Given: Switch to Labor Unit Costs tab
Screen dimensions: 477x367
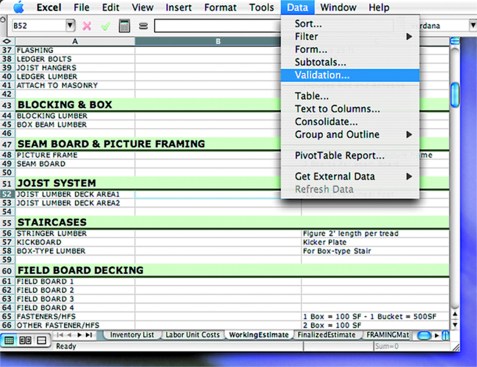Looking at the screenshot, I should point(192,335).
